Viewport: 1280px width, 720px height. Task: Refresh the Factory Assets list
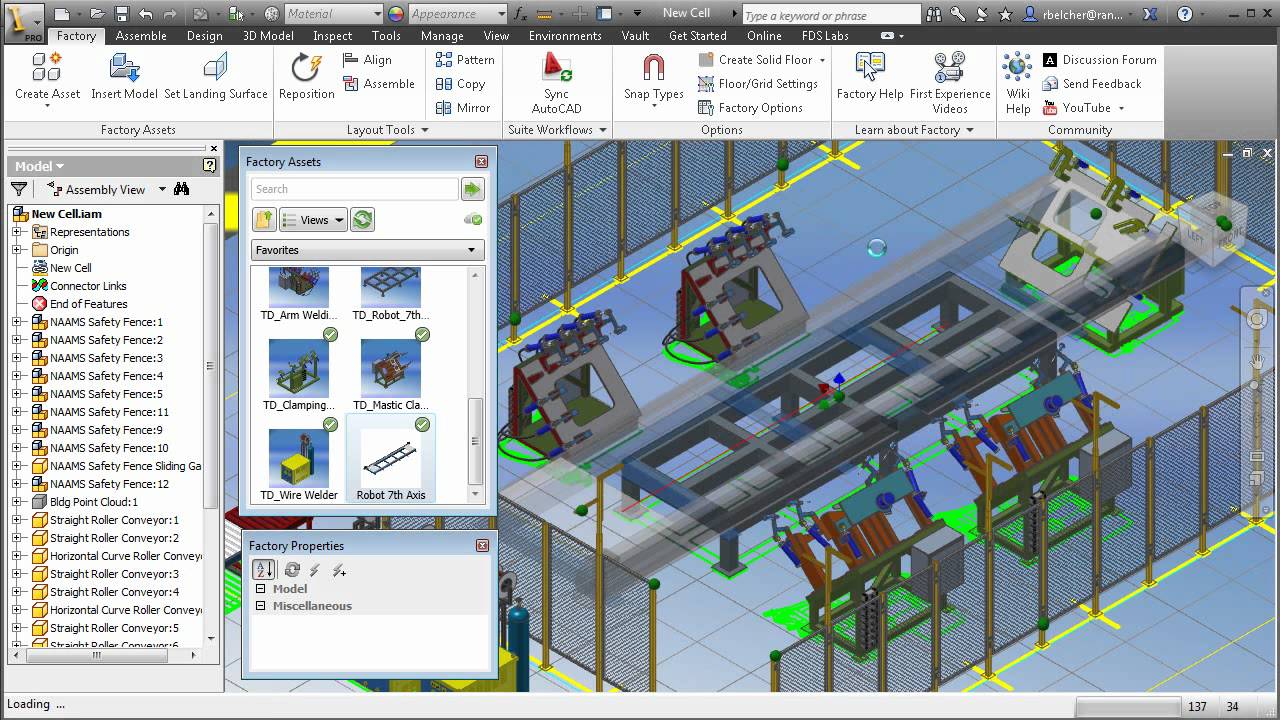click(x=362, y=220)
